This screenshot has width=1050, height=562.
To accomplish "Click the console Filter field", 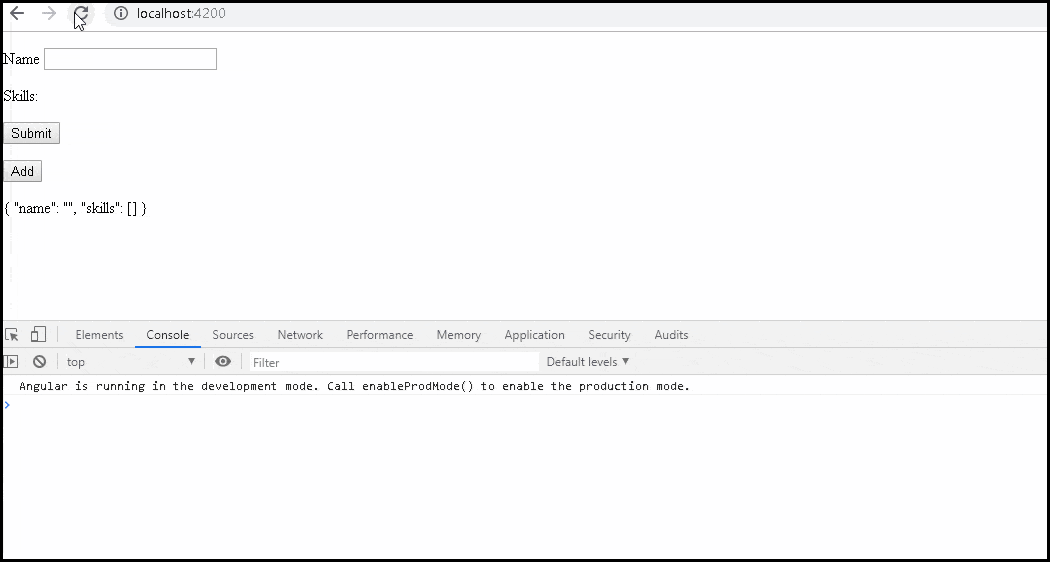I will point(392,362).
